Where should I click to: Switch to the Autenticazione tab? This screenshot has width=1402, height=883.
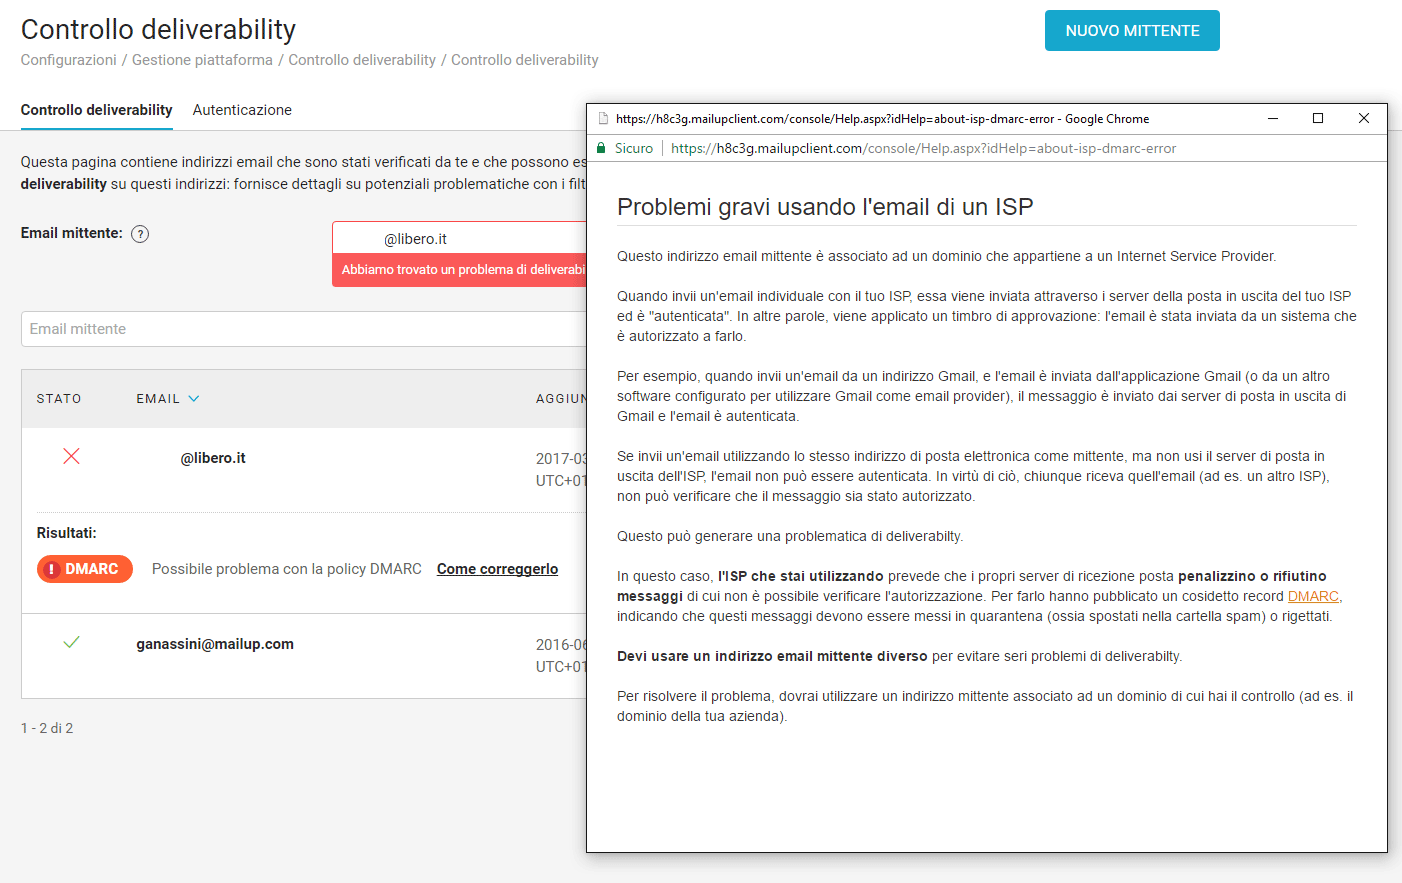coord(242,110)
